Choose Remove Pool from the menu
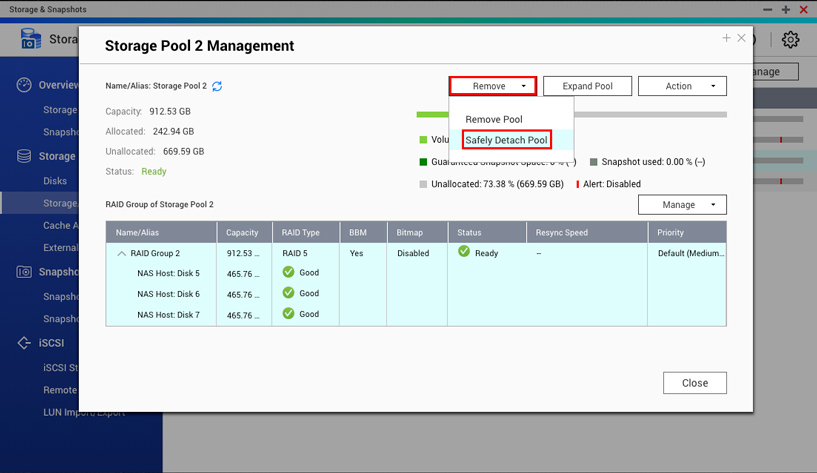The width and height of the screenshot is (817, 473). tap(493, 119)
